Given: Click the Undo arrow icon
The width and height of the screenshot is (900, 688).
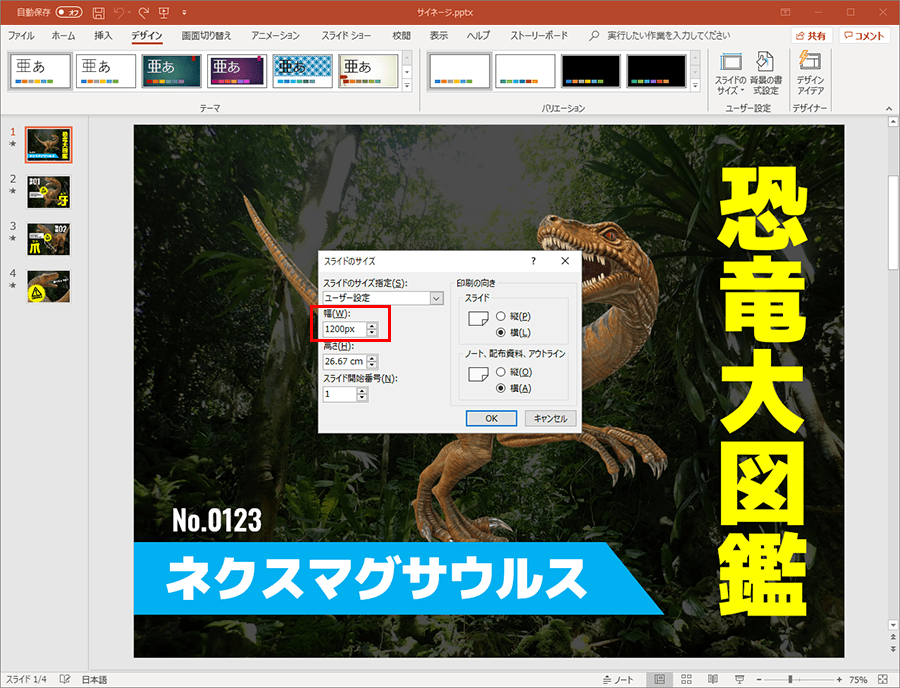Looking at the screenshot, I should pos(120,12).
